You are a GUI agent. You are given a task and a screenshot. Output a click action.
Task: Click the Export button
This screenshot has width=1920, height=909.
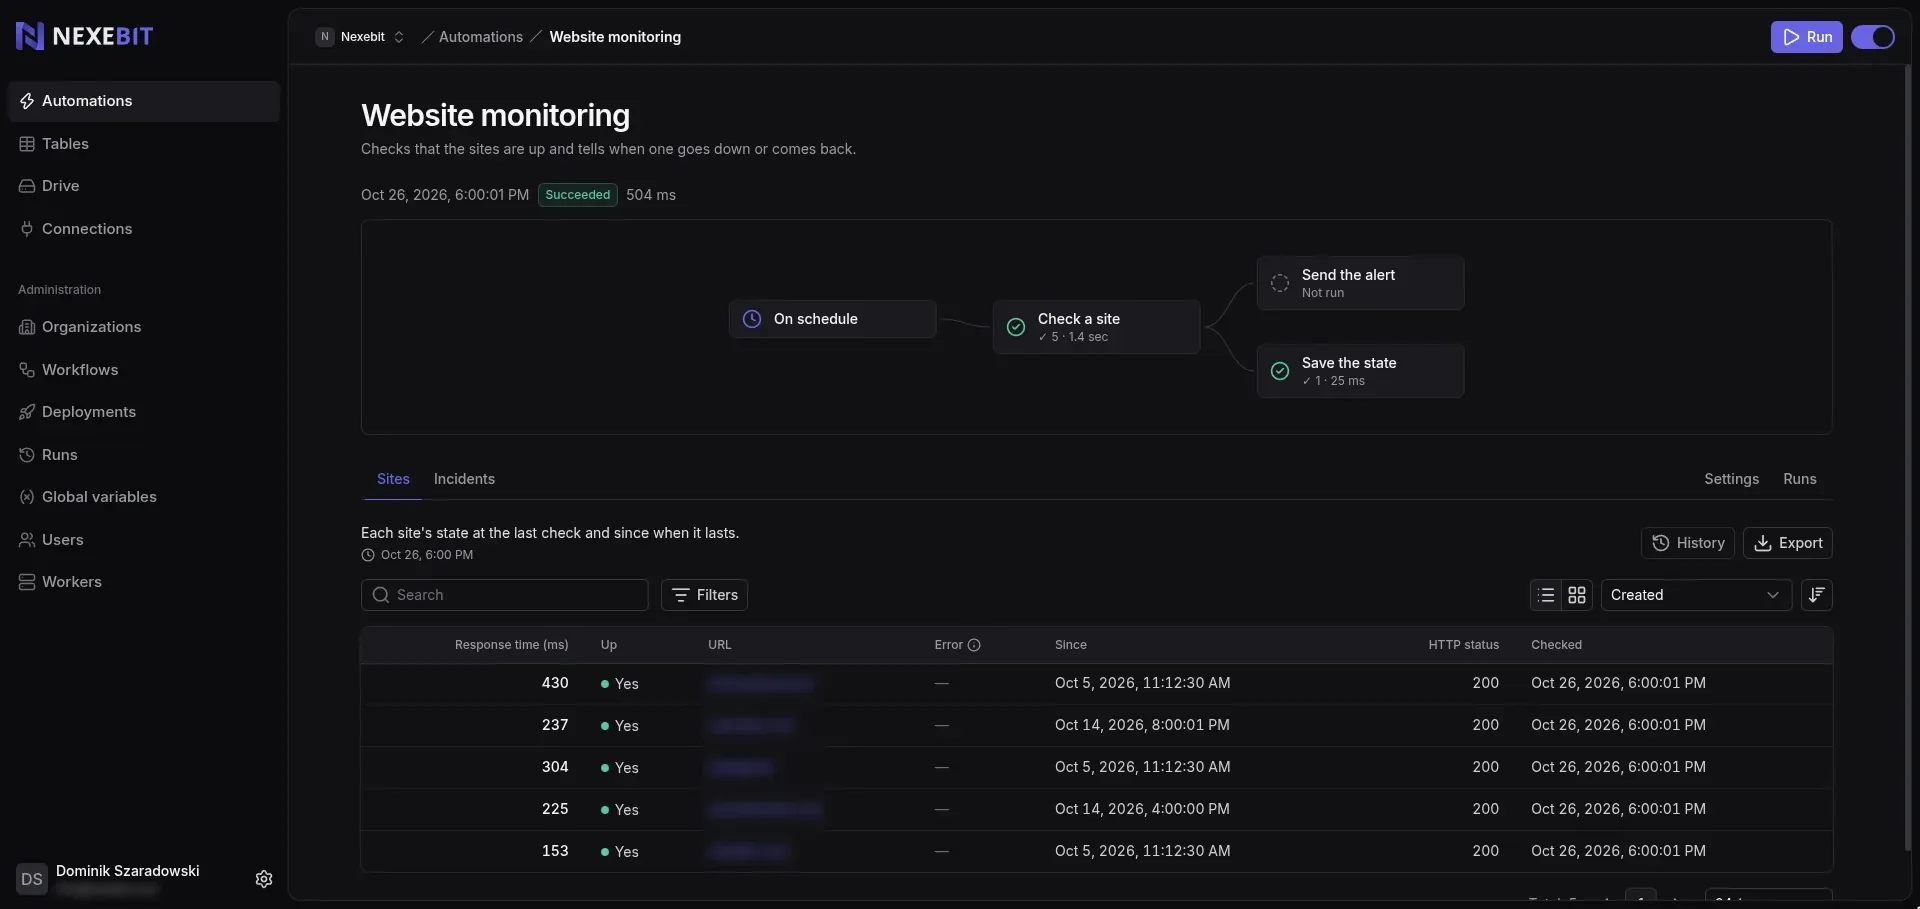pyautogui.click(x=1788, y=543)
